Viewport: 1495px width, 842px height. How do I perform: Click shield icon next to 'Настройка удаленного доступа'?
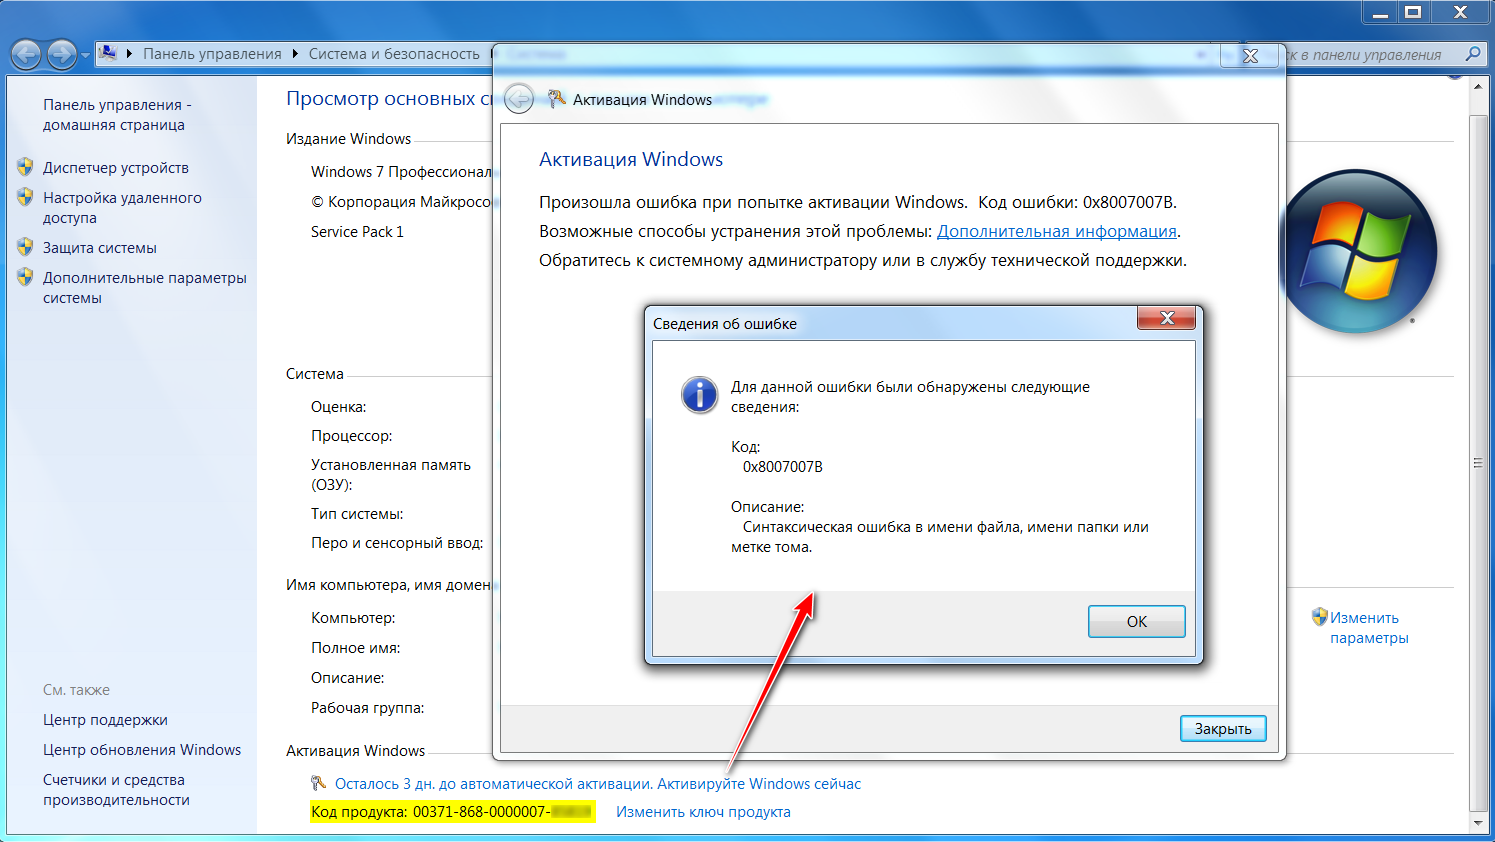coord(25,197)
